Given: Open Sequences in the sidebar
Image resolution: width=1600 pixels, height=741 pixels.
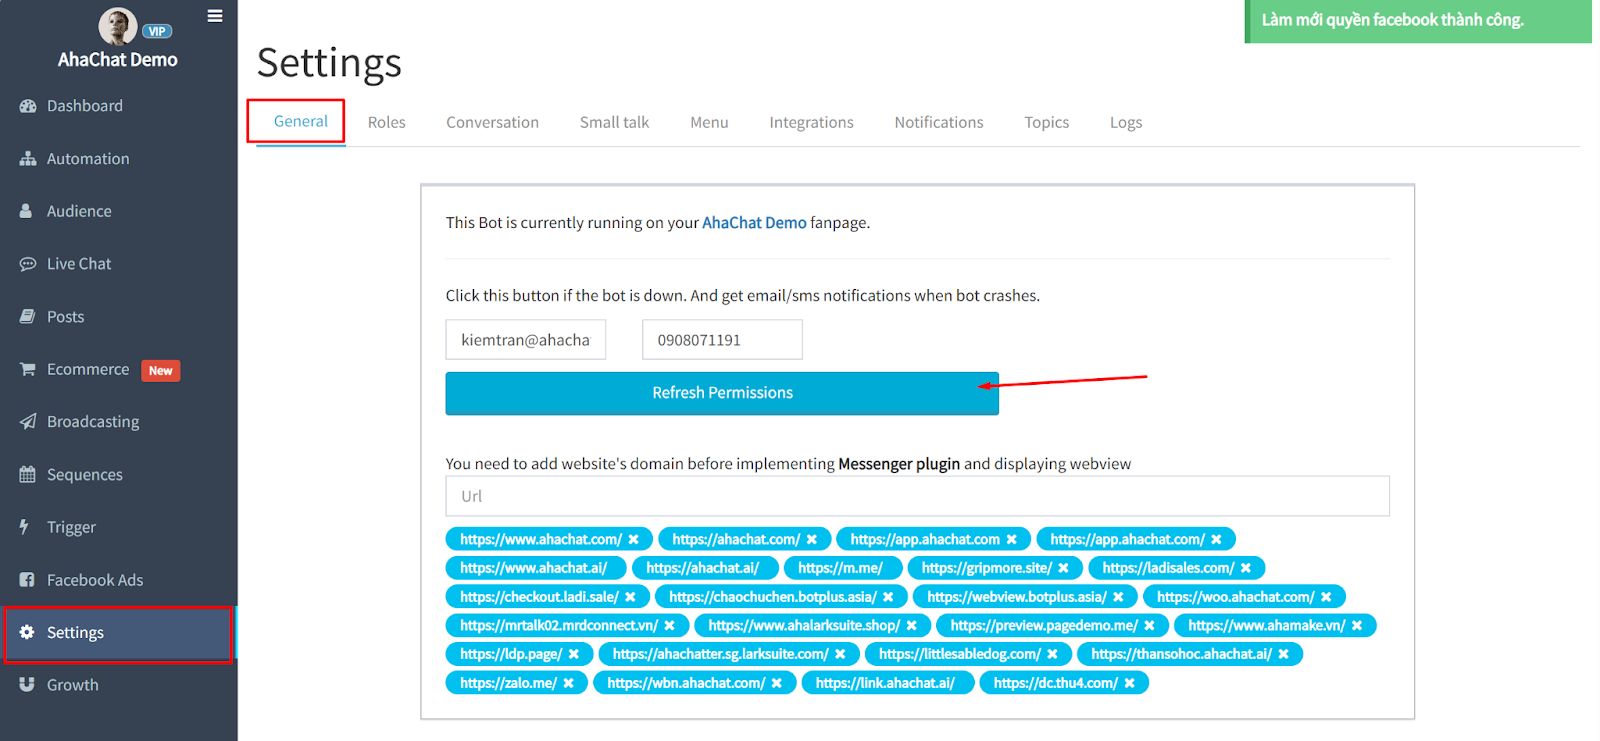Looking at the screenshot, I should tap(85, 475).
